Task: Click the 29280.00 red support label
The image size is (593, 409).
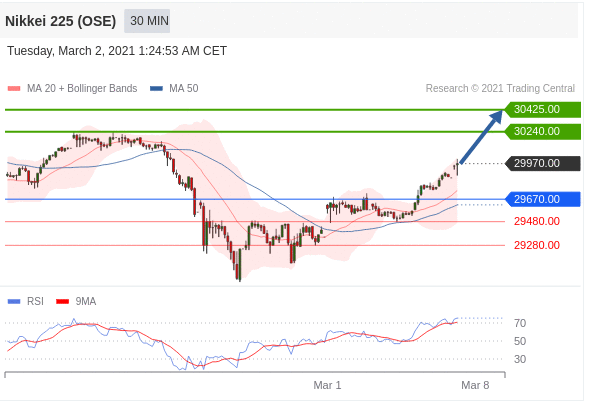Action: (x=537, y=245)
